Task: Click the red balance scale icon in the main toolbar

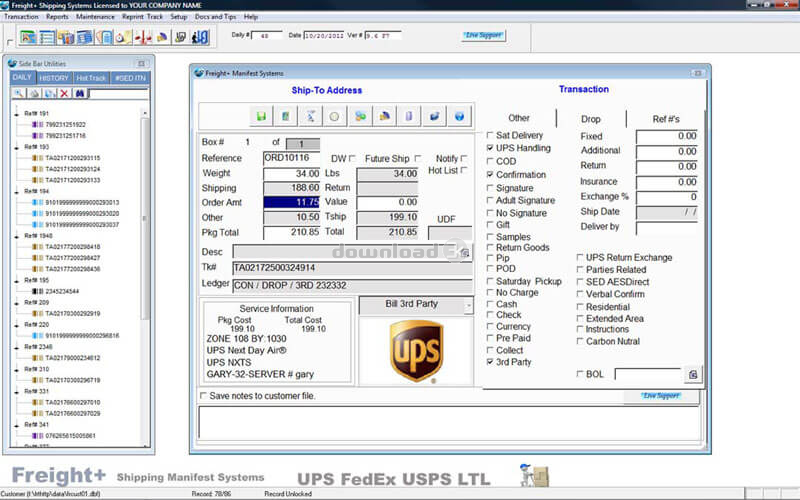Action: [143, 37]
